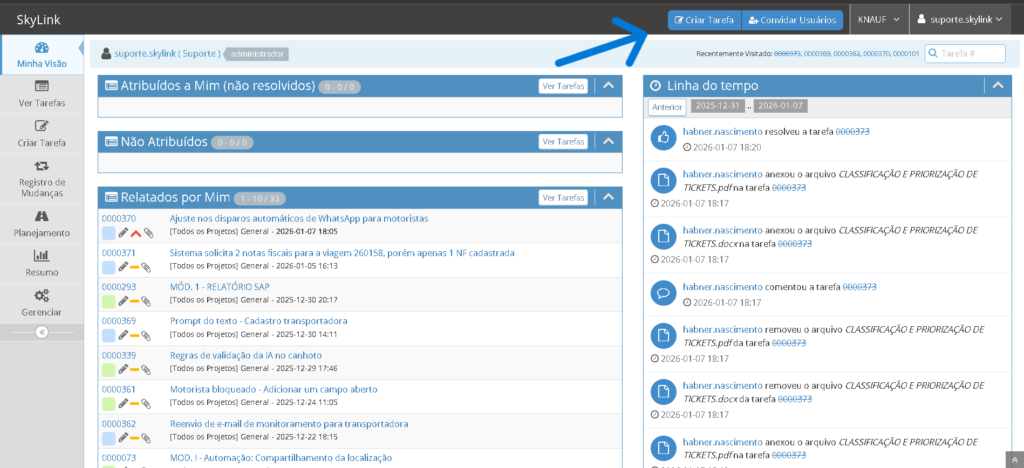Collapse the sidebar with arrow toggle
The width and height of the screenshot is (1024, 468).
[x=42, y=332]
